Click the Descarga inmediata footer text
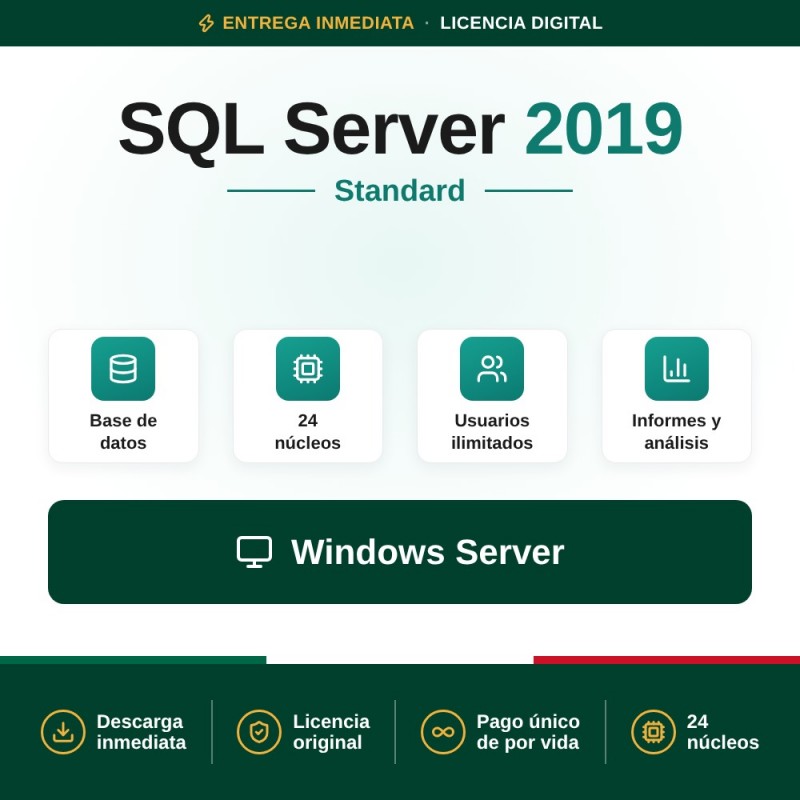 [141, 732]
